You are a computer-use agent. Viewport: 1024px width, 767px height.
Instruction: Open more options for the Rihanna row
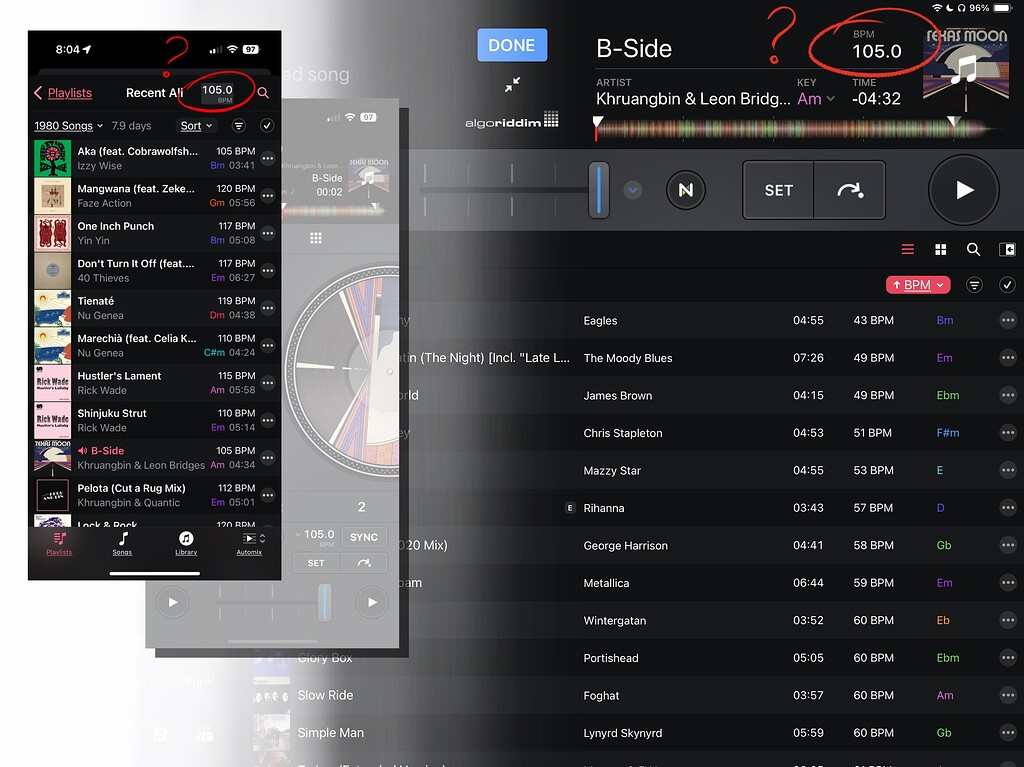(1008, 508)
